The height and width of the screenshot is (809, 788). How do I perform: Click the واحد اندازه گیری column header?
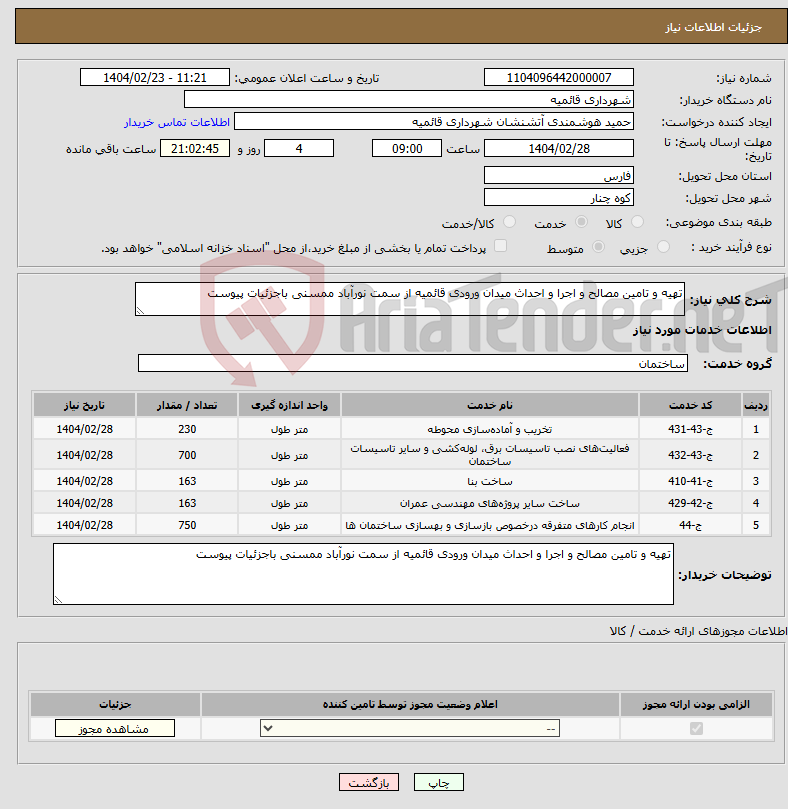[x=290, y=405]
